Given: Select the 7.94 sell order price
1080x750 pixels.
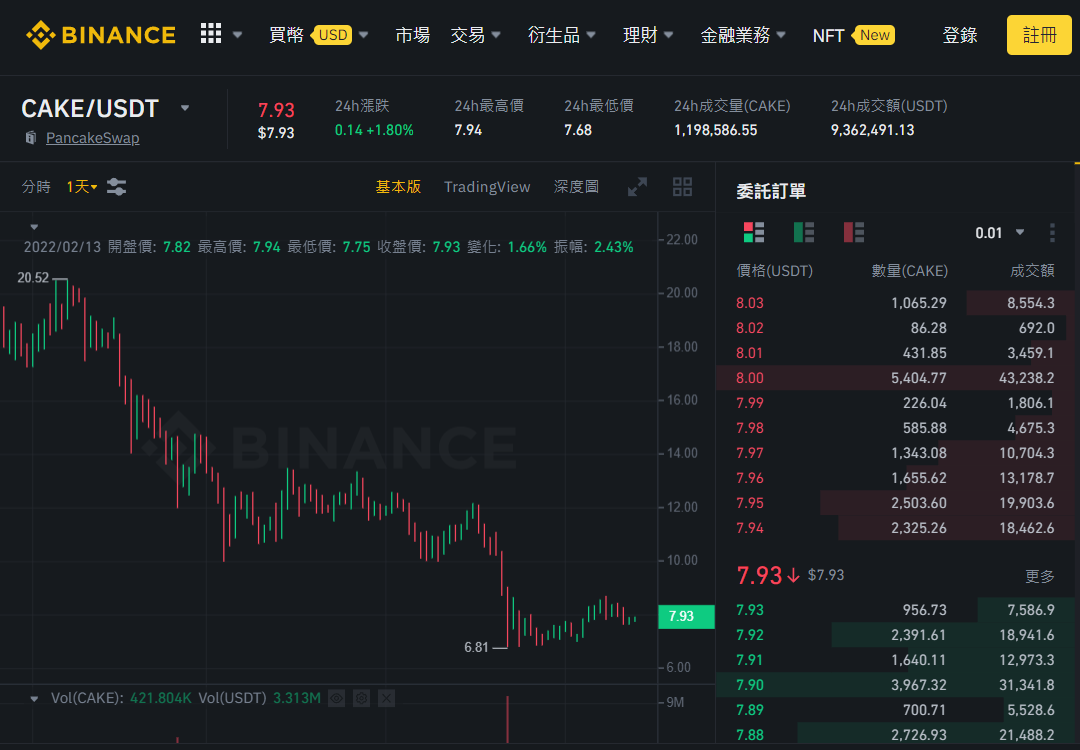Looking at the screenshot, I should [749, 528].
